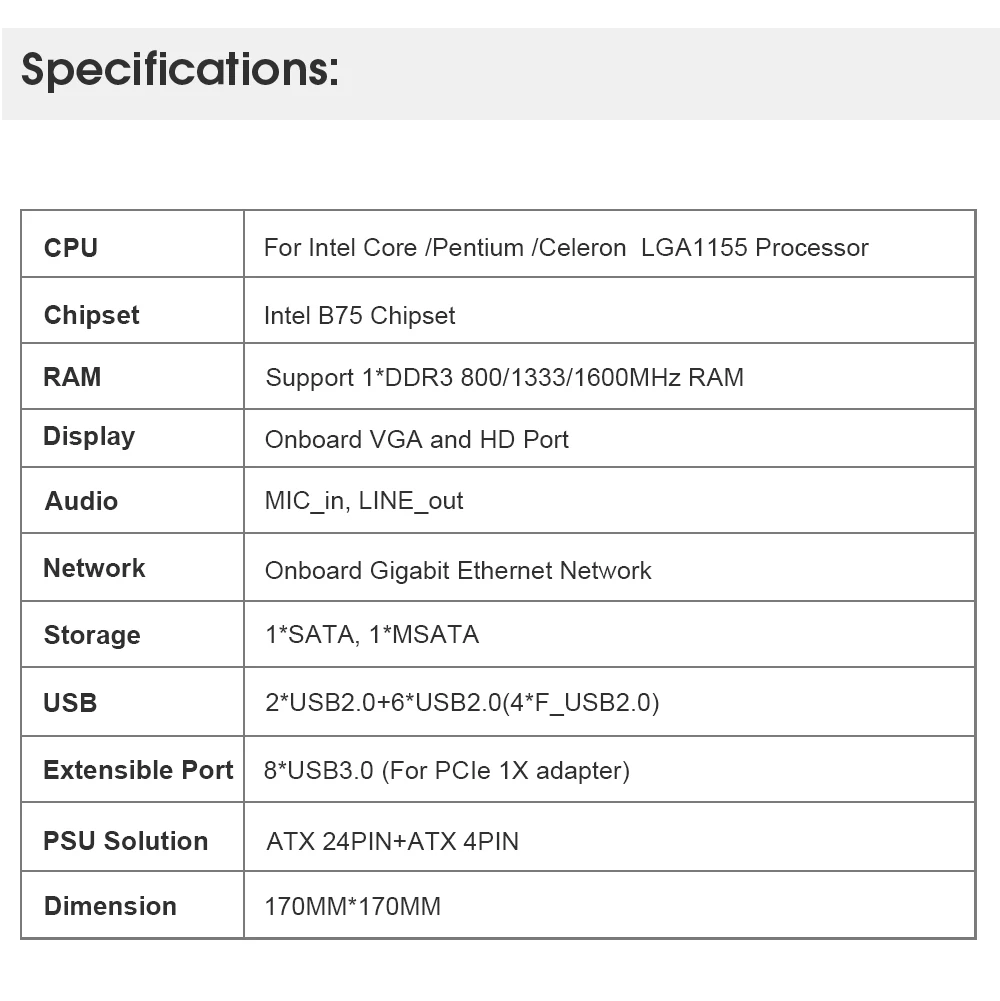Click the ATX 24PIN+ATX 4PIN value
Image resolution: width=1000 pixels, height=1001 pixels.
[392, 842]
